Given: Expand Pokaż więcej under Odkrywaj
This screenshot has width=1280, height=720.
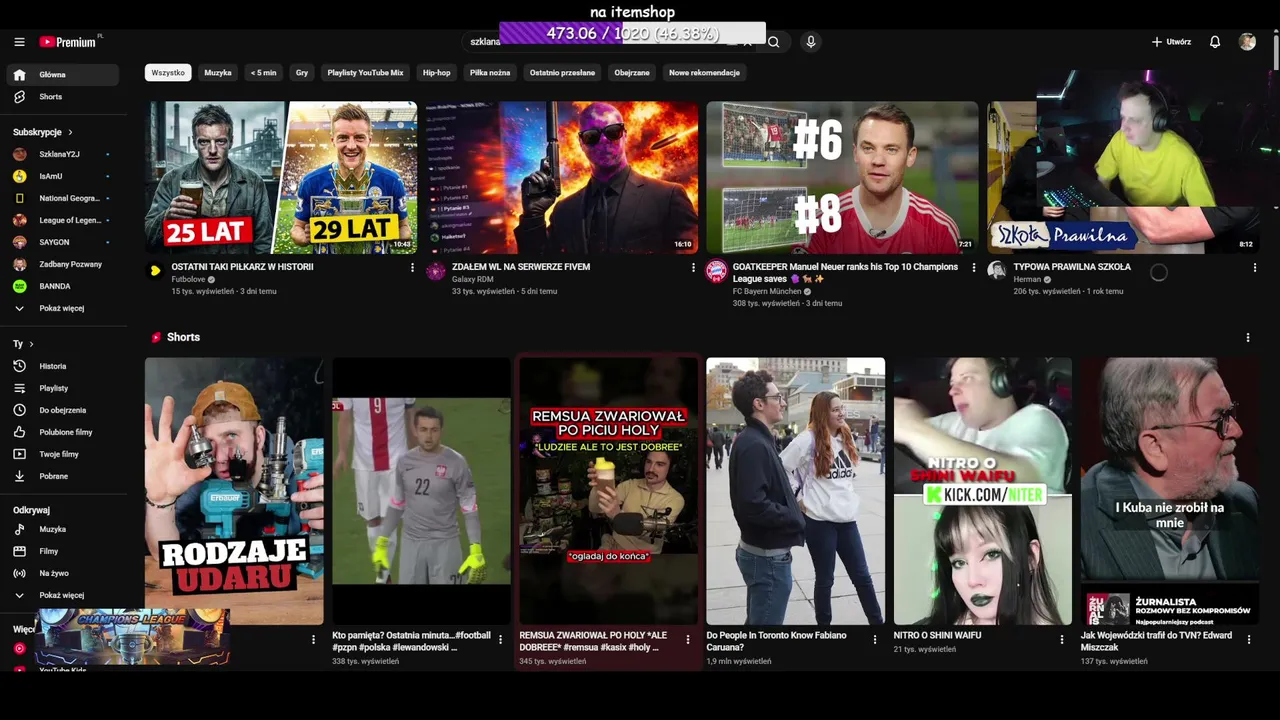Looking at the screenshot, I should (62, 595).
